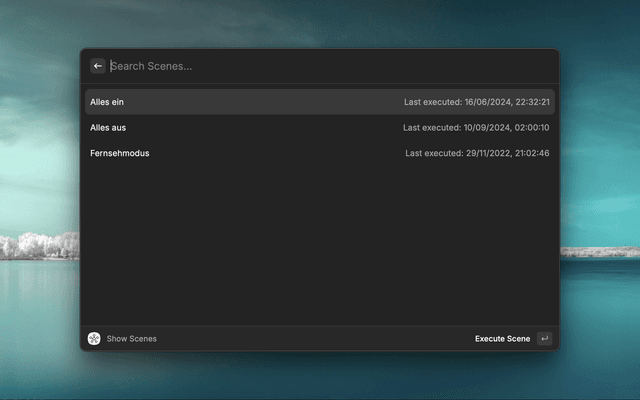Viewport: 640px width, 400px height.
Task: Click the shoreline right of the window
Action: coord(598,251)
